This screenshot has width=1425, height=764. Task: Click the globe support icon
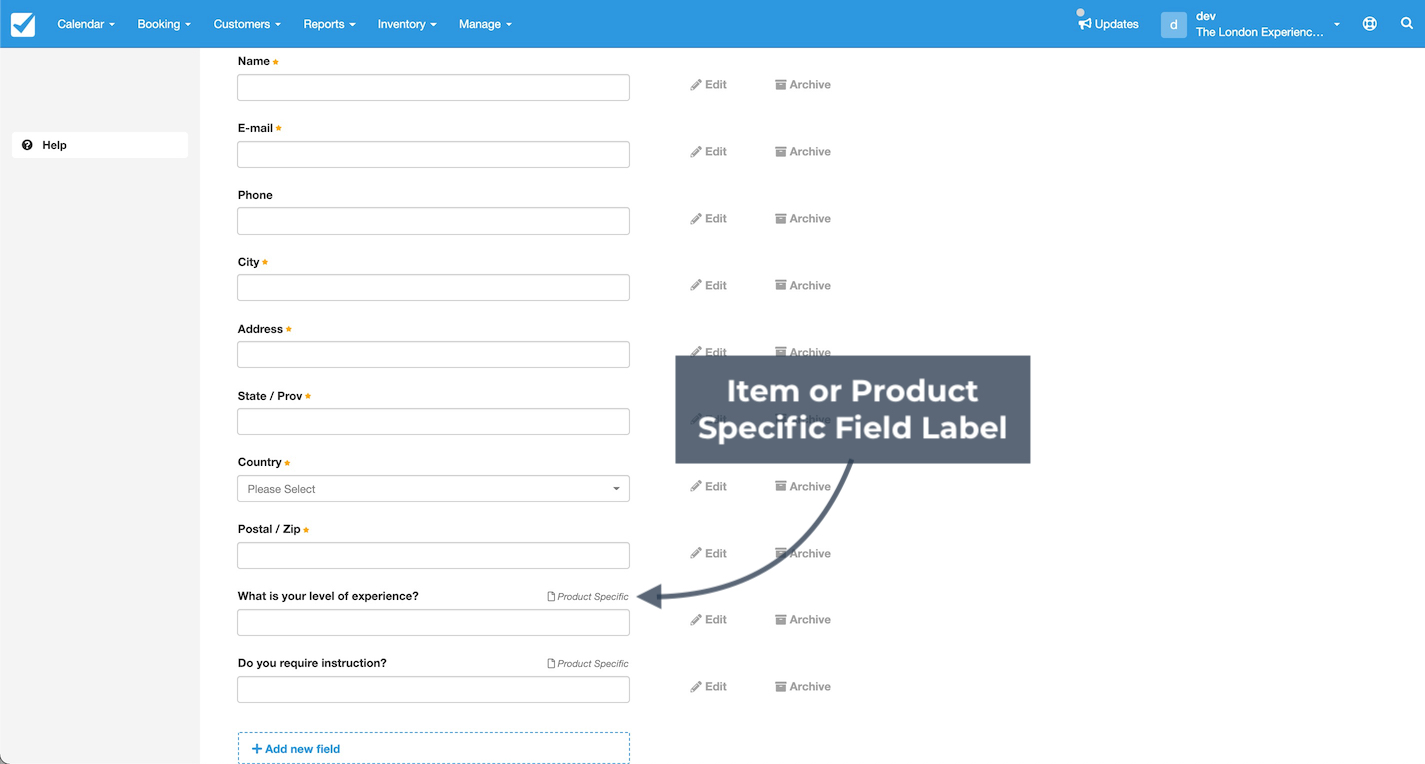pos(1370,24)
